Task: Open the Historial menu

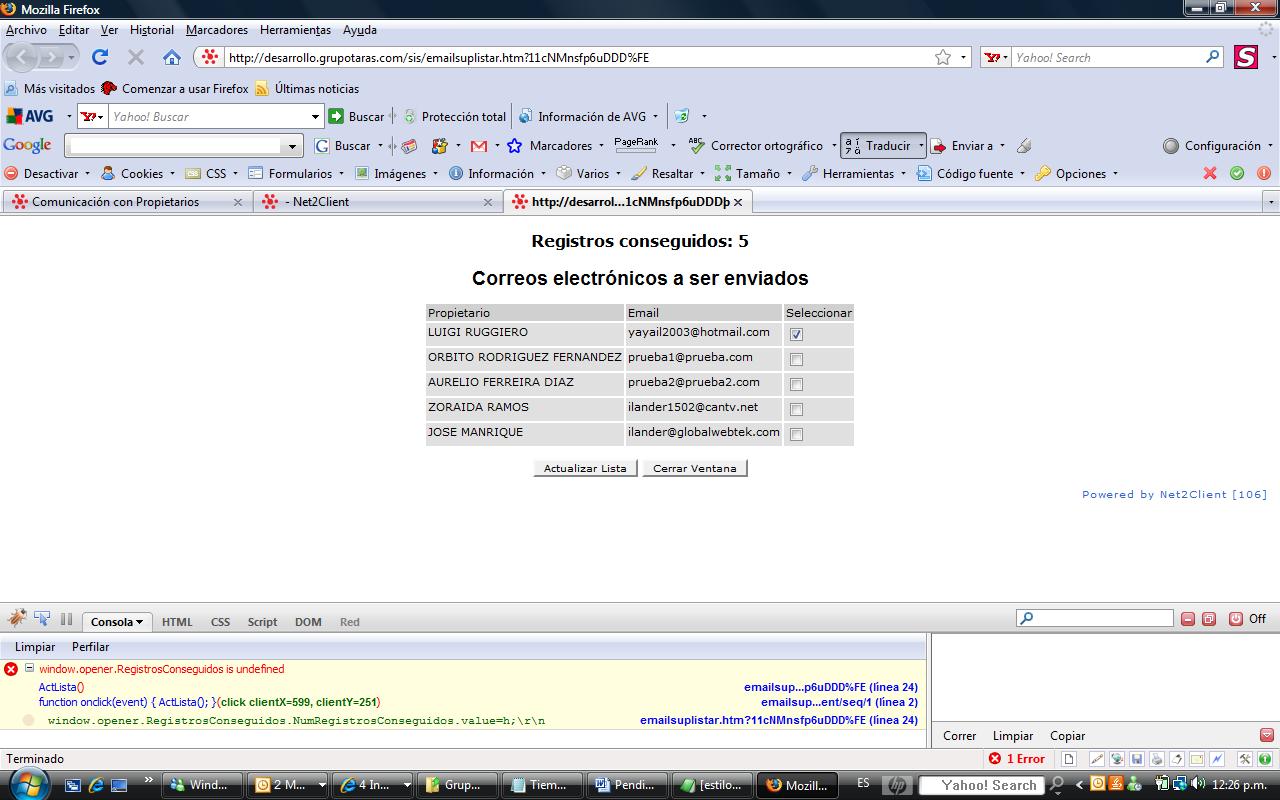Action: [x=152, y=30]
